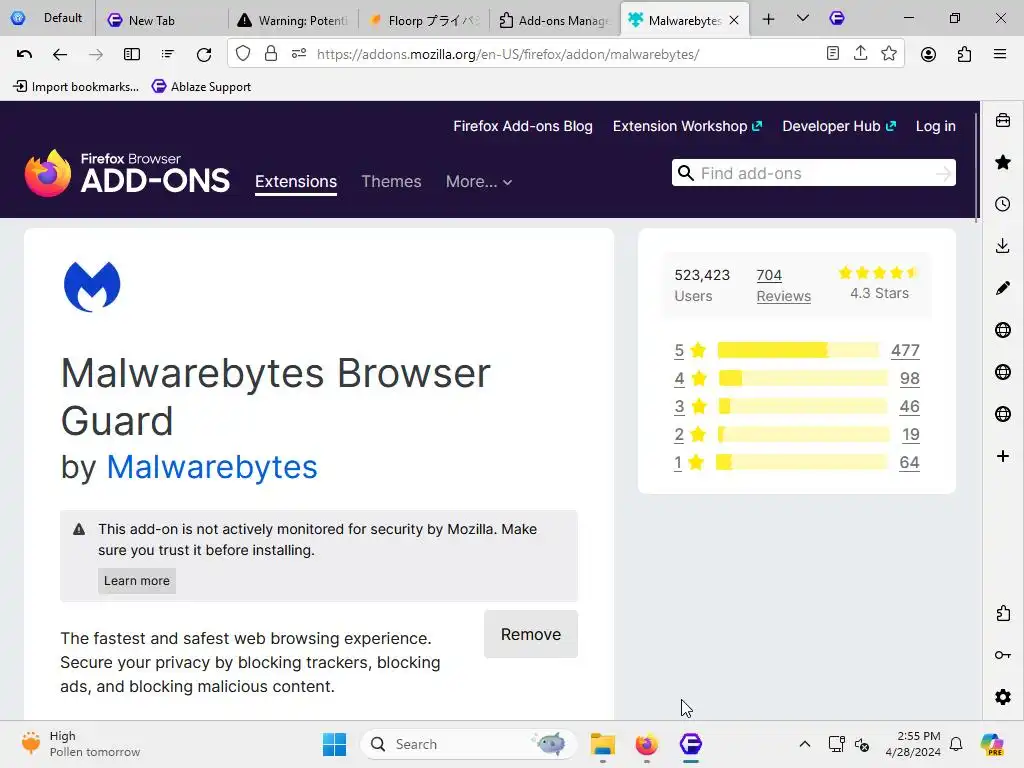The image size is (1024, 768).
Task: Reload the current page
Action: [204, 54]
